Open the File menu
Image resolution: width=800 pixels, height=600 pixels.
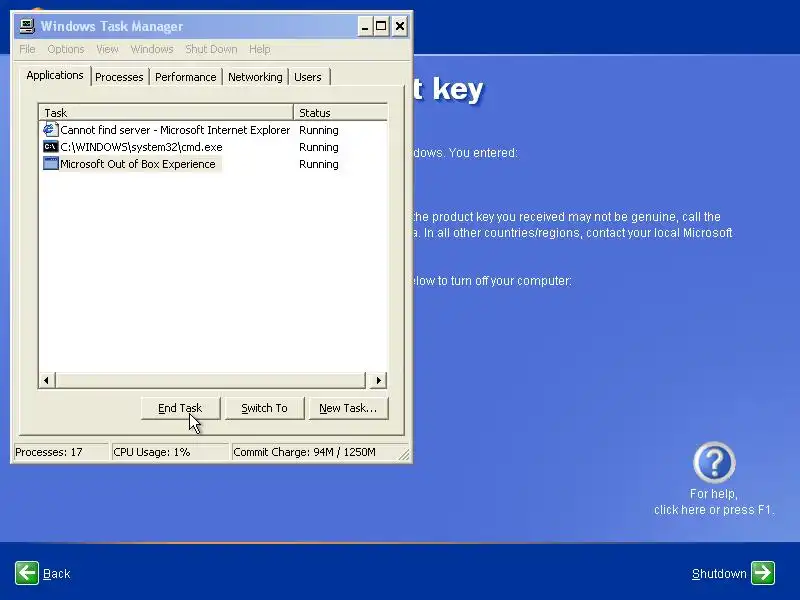coord(27,49)
